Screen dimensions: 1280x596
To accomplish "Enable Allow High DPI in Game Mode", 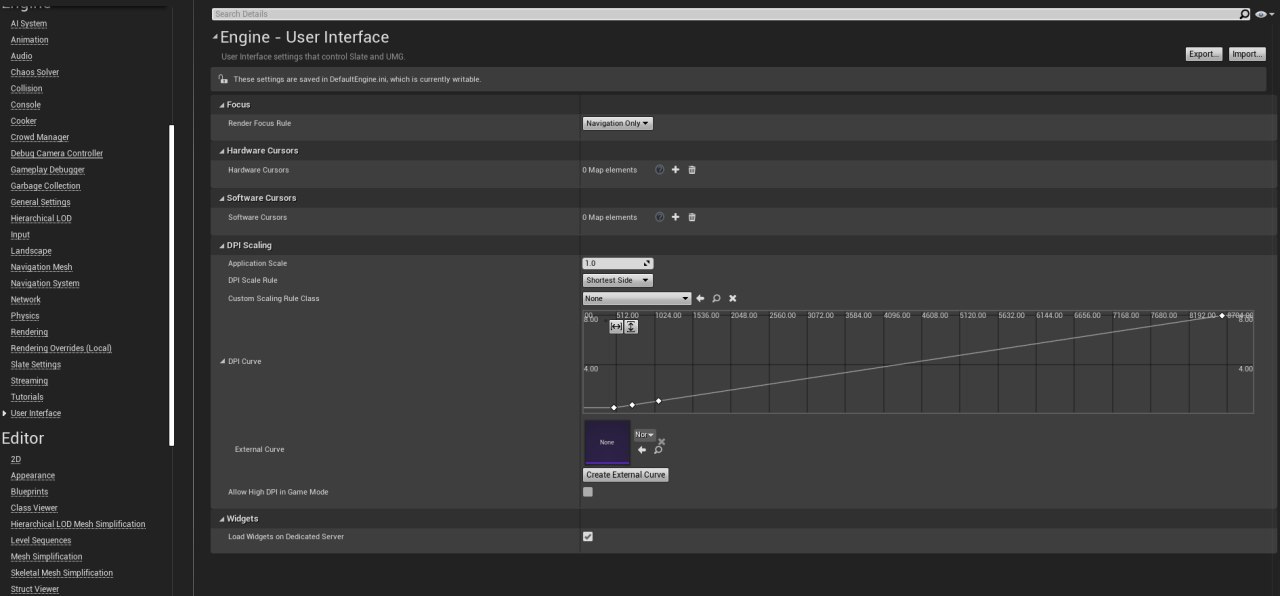I will point(588,492).
